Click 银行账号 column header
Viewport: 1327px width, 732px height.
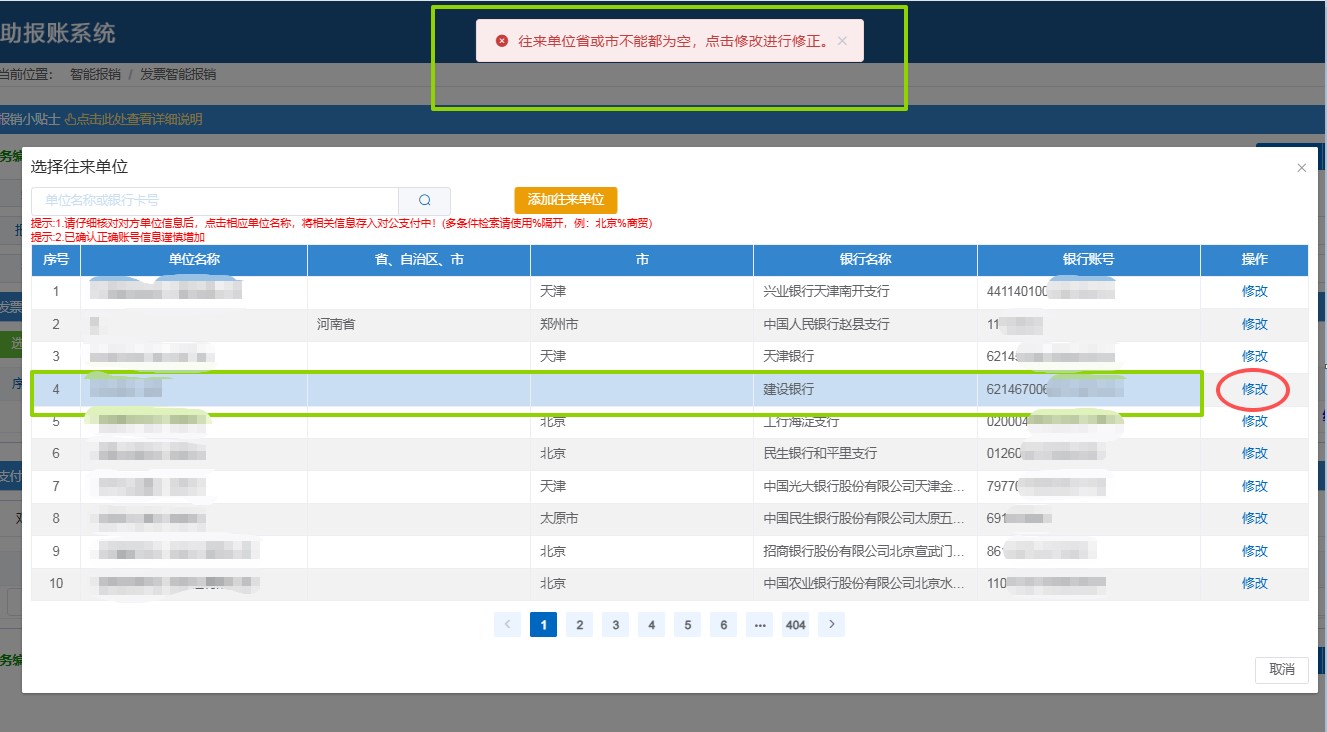(1088, 260)
